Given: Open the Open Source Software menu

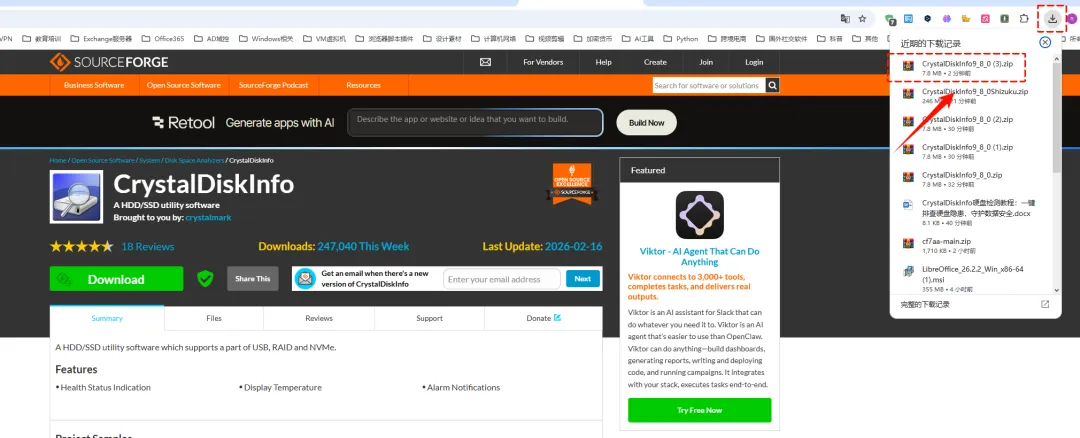Looking at the screenshot, I should (x=184, y=85).
